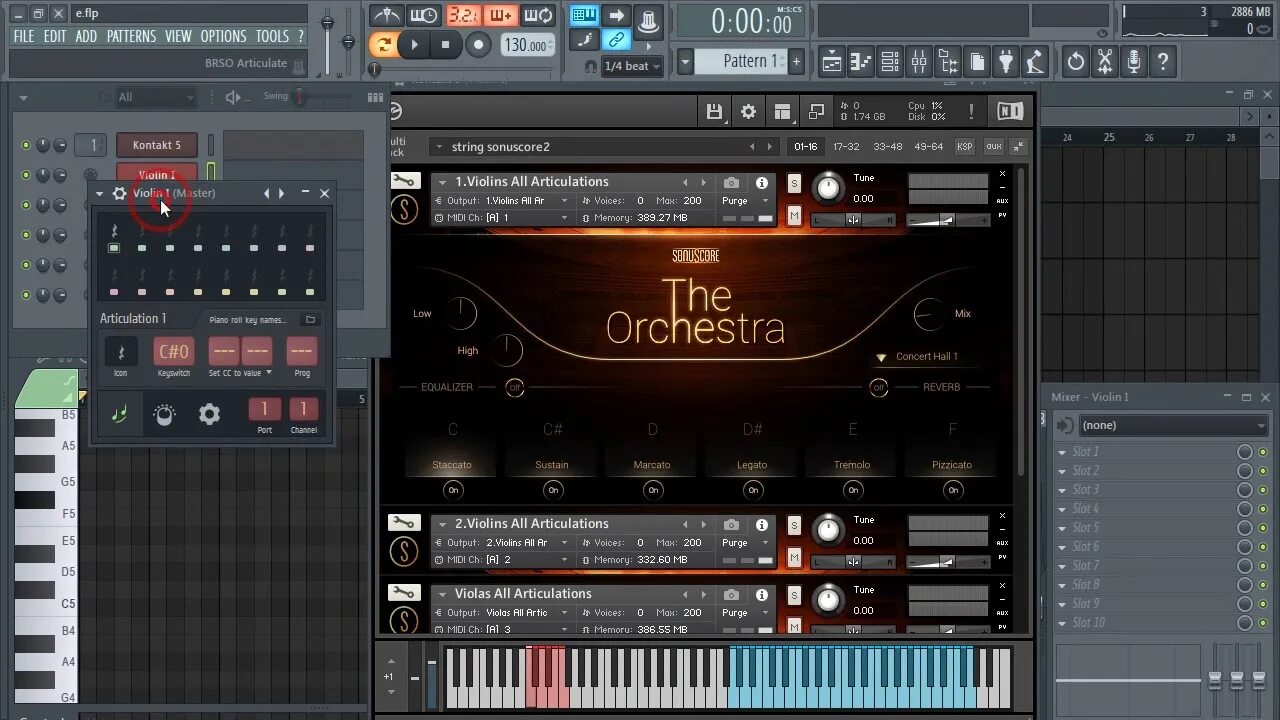Viewport: 1280px width, 720px height.
Task: Adjust the Tune knob on 1.Violins
Action: click(828, 187)
